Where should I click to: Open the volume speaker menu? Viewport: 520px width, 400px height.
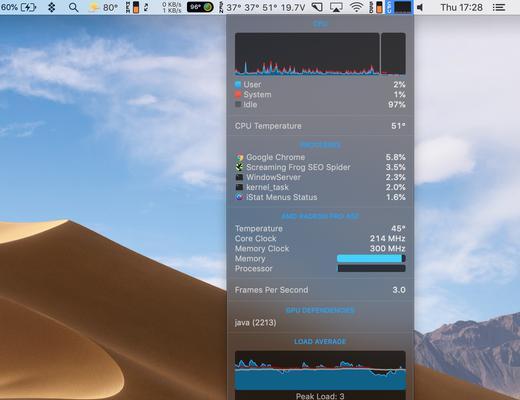pos(420,7)
